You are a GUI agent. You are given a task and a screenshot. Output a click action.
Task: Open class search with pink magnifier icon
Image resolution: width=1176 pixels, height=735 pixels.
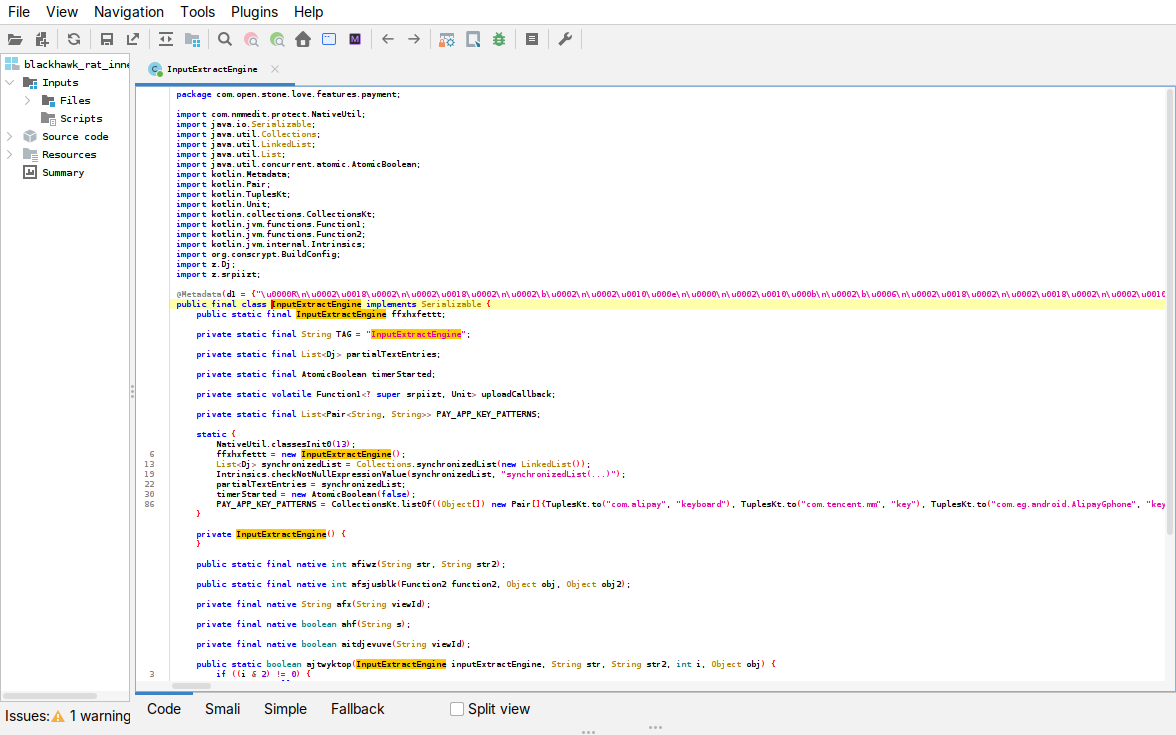click(251, 40)
